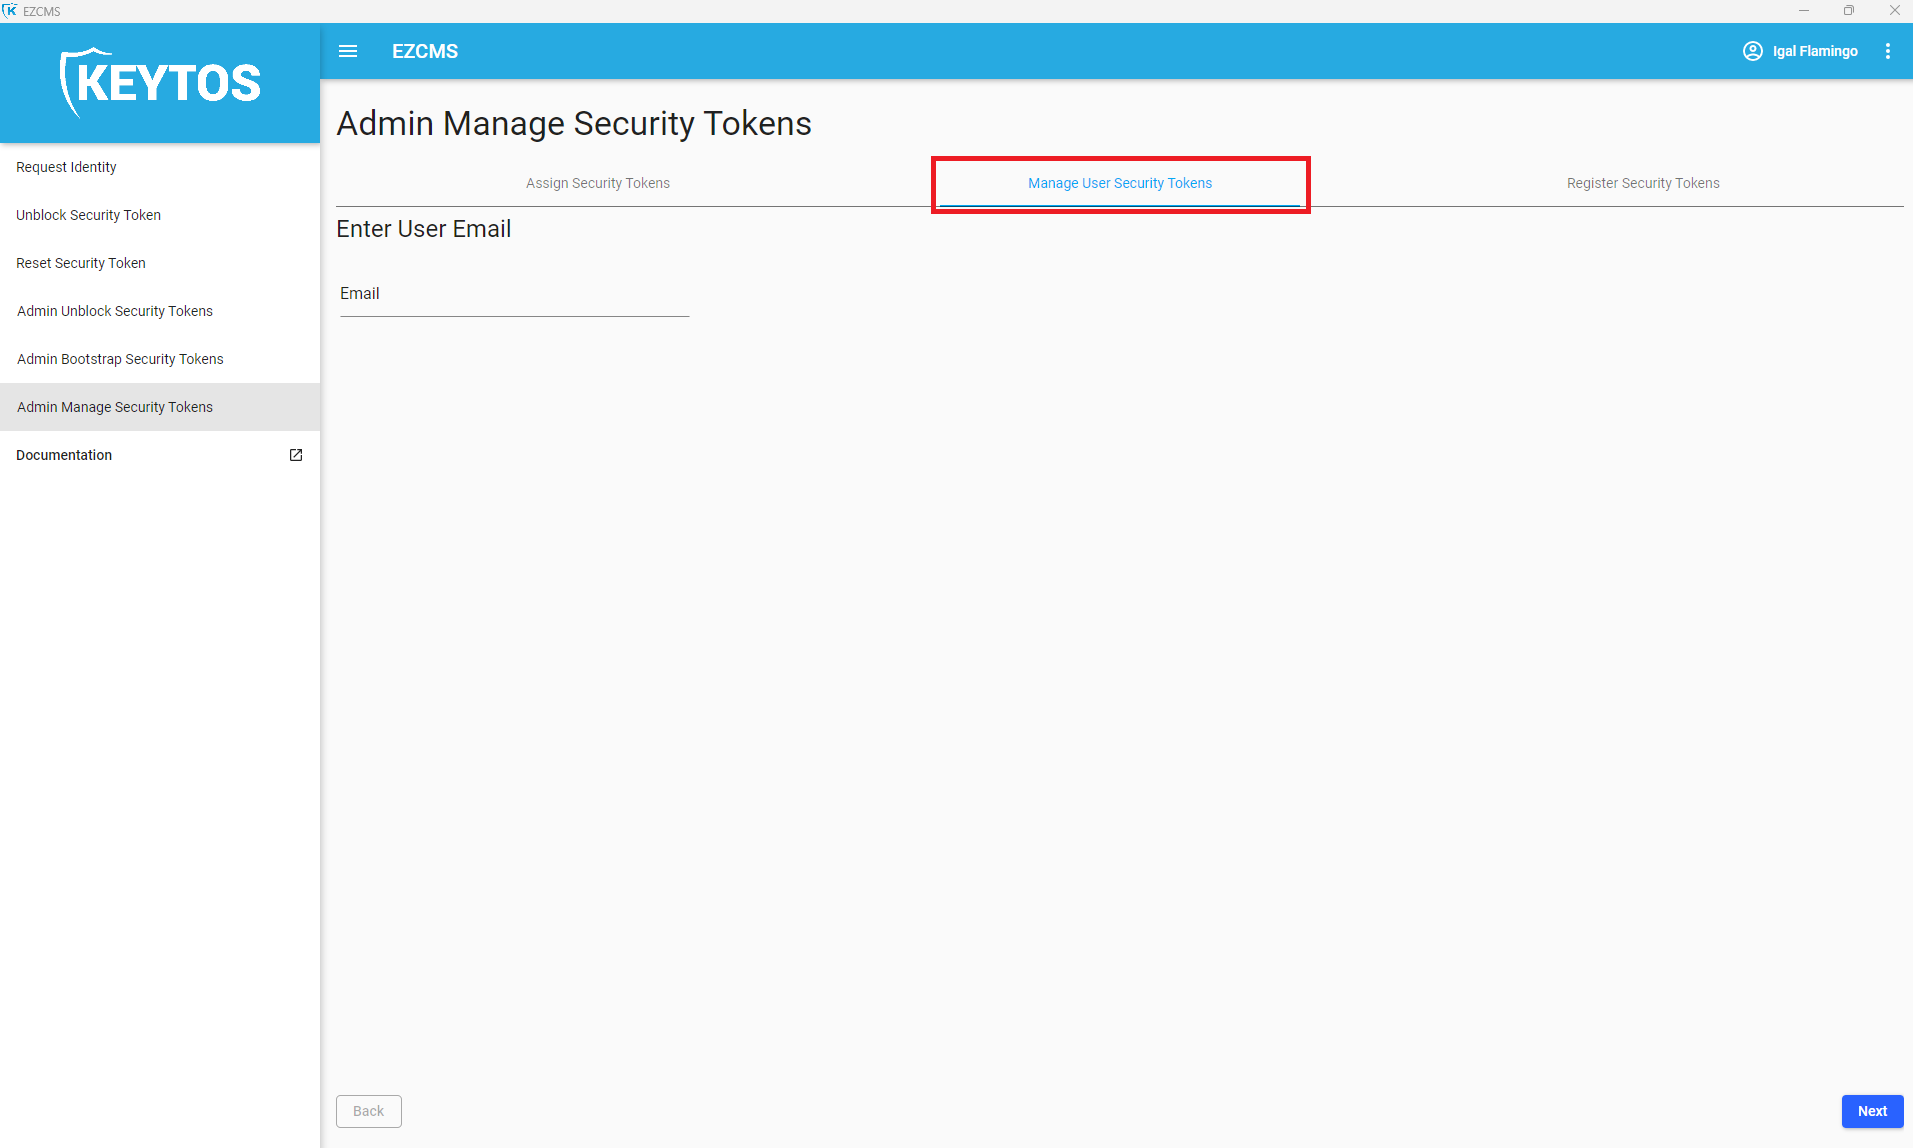Navigate to Reset Security Token

click(x=81, y=263)
